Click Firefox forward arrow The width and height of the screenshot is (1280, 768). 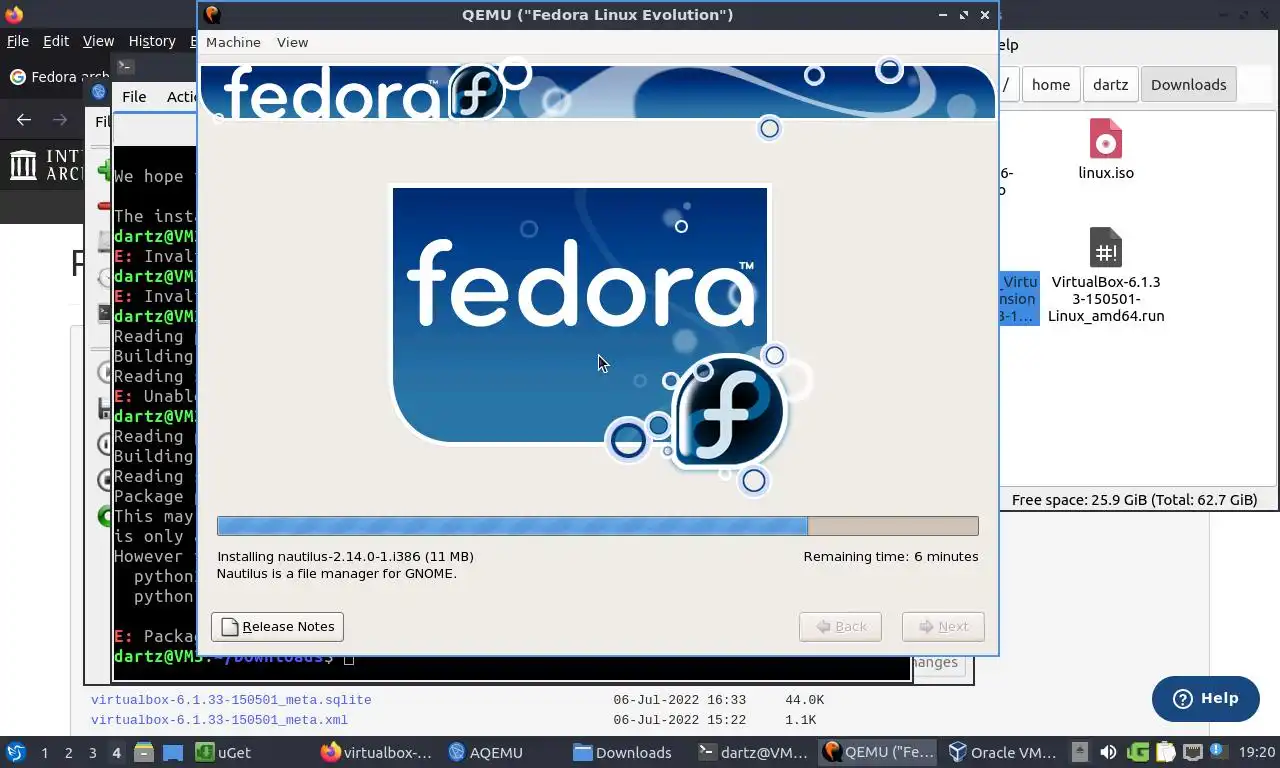[x=60, y=120]
